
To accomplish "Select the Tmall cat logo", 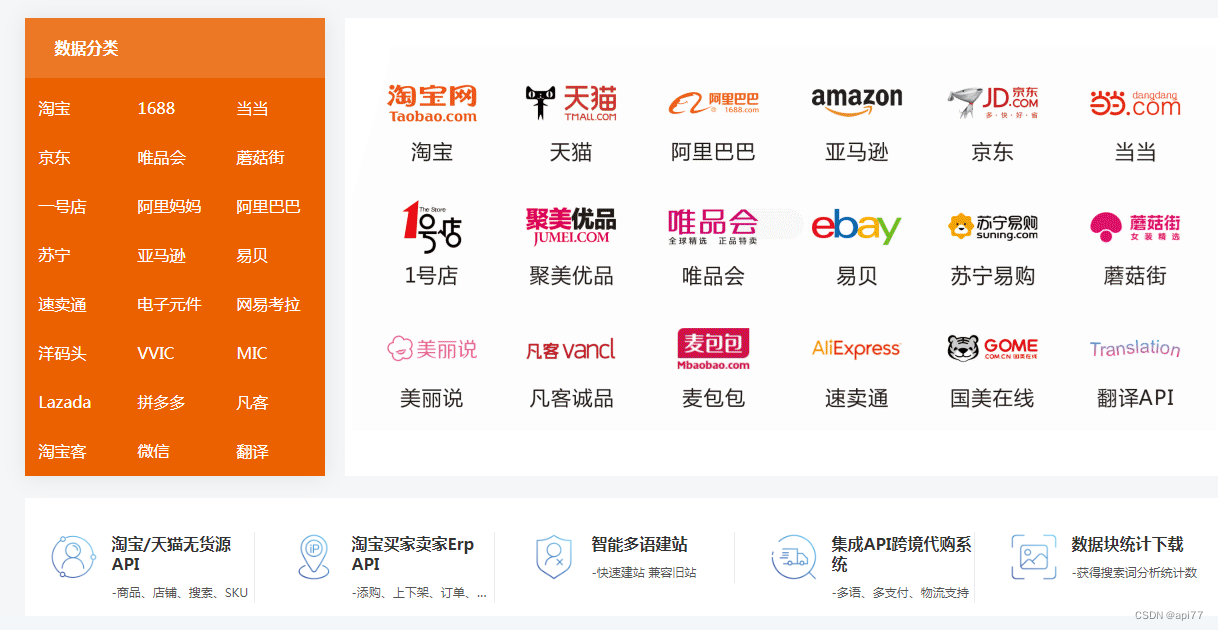I will (571, 103).
